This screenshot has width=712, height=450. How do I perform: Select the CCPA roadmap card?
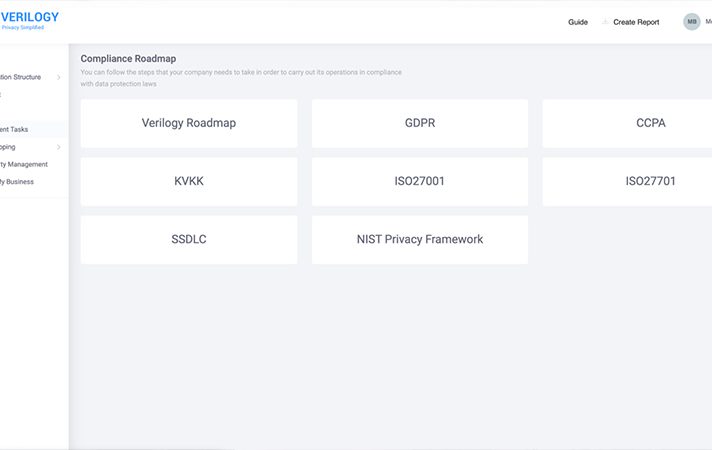[627, 124]
